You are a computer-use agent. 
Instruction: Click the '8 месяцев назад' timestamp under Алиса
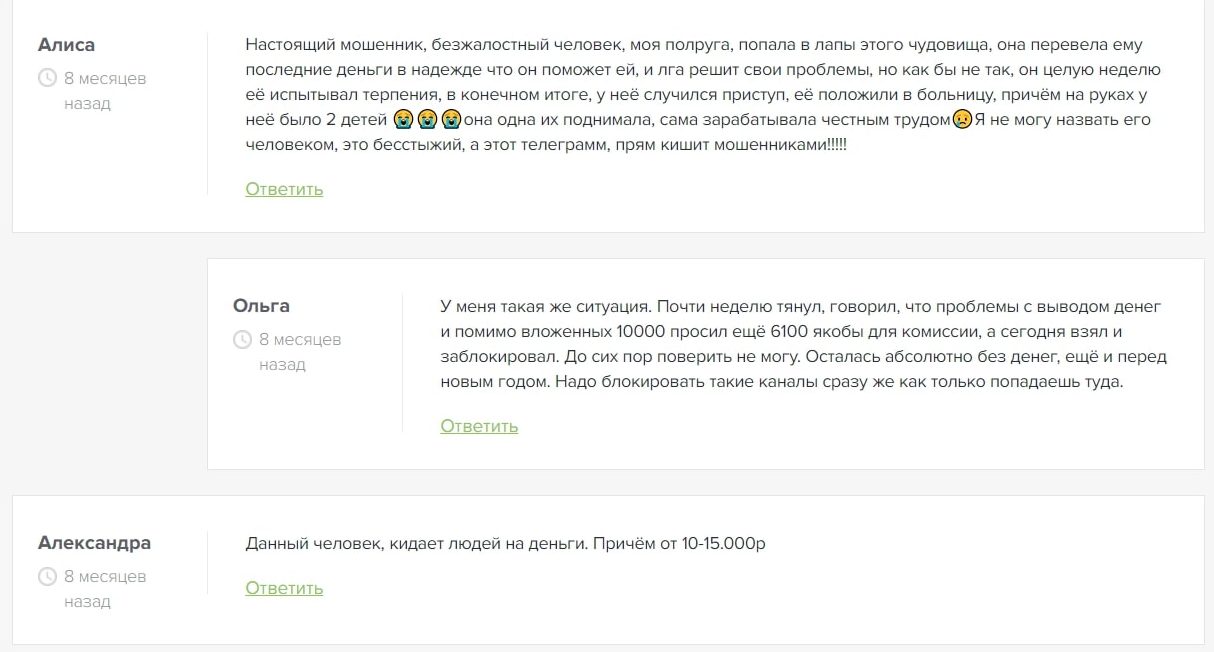105,90
